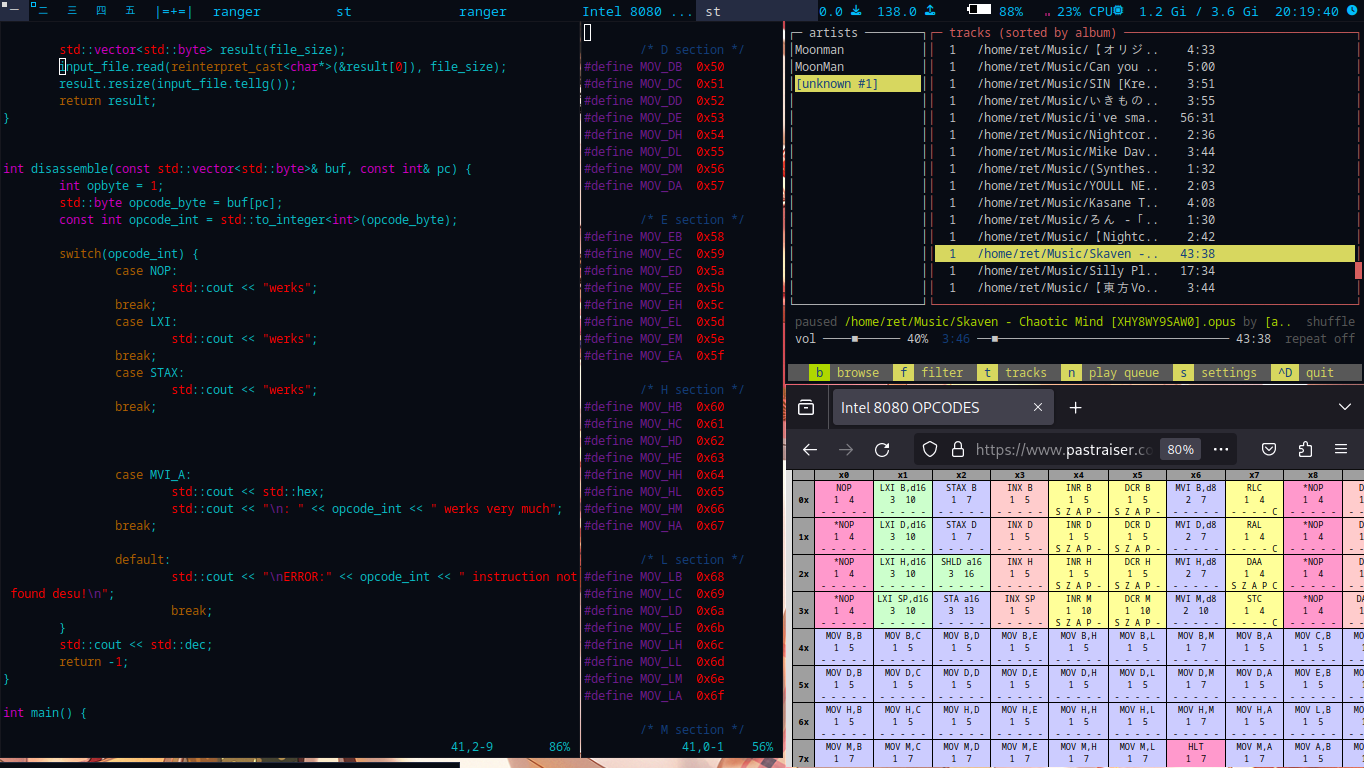Select the Silly Pl.. track lasting 17:34
This screenshot has width=1364, height=768.
[x=1145, y=271]
